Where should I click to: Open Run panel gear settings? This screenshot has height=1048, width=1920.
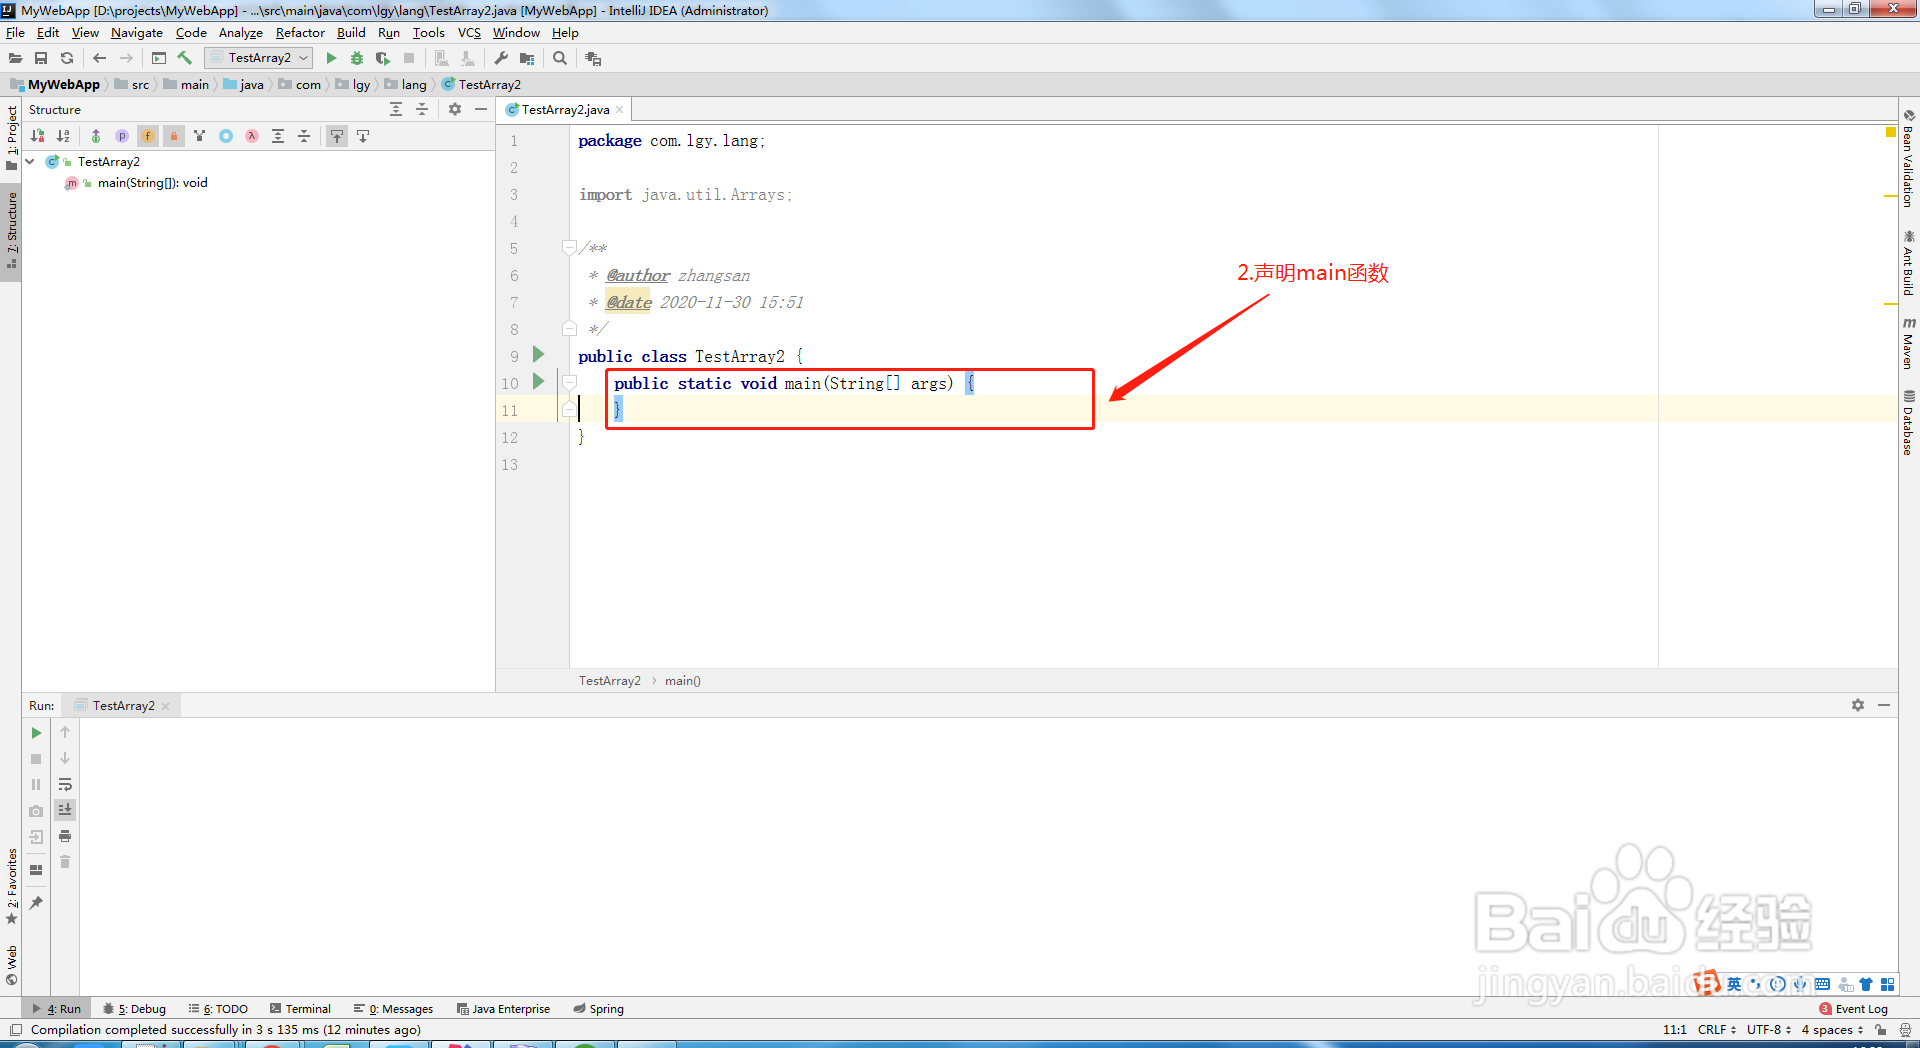[1858, 705]
